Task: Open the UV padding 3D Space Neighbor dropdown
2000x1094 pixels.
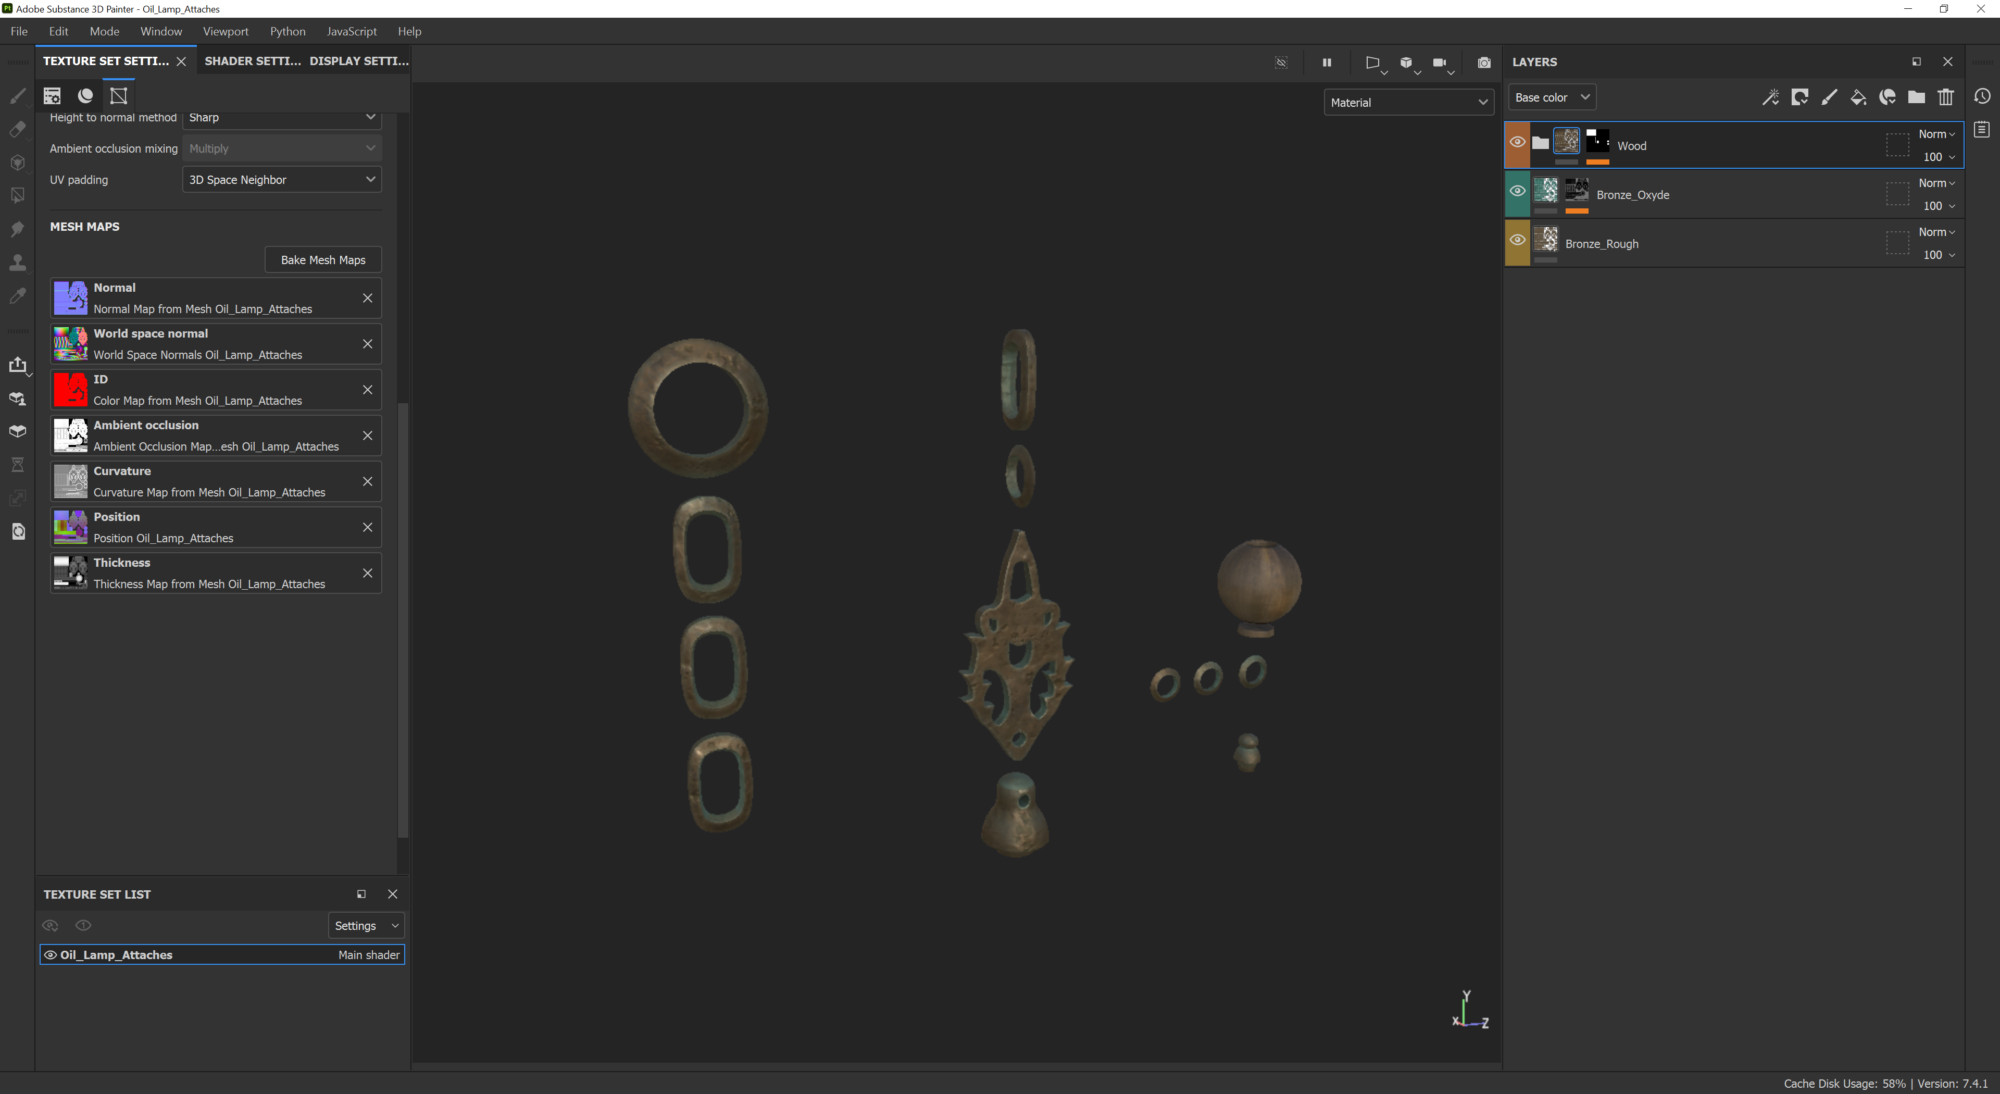Action: pyautogui.click(x=282, y=180)
